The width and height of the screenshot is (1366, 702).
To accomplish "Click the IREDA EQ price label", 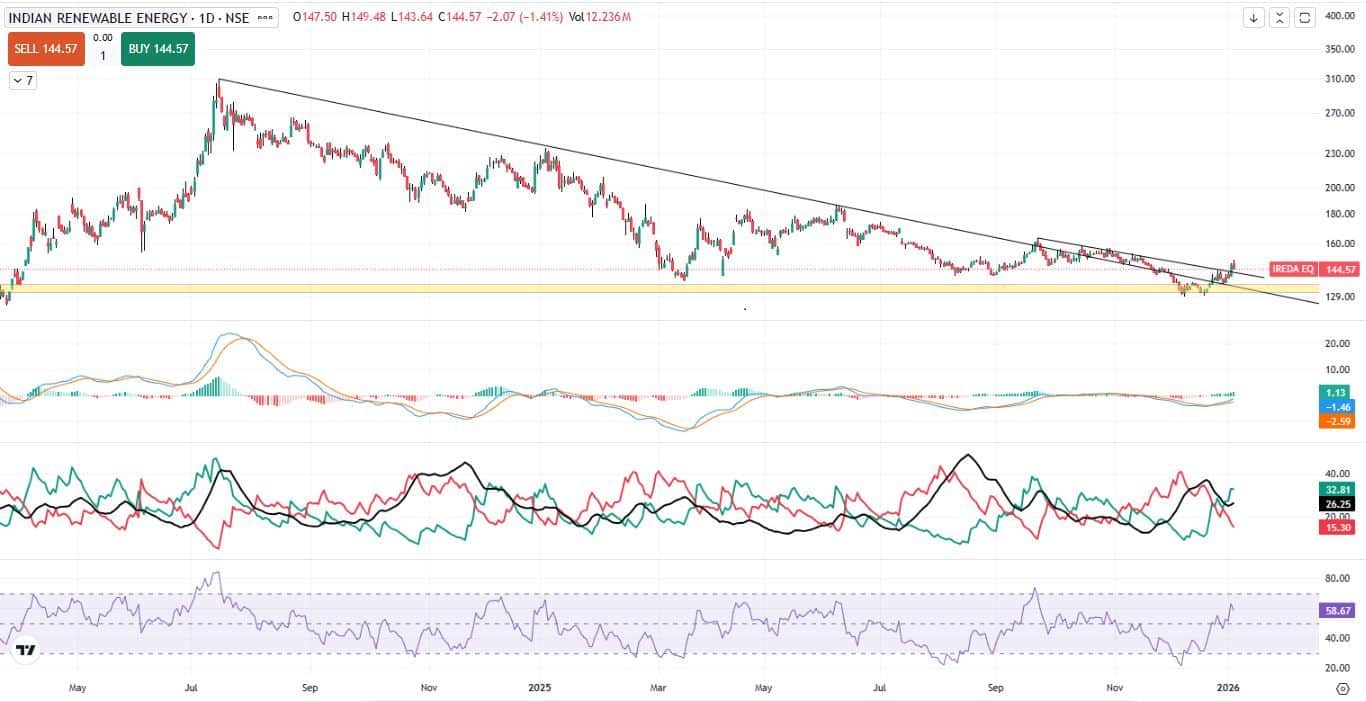I will click(1293, 269).
